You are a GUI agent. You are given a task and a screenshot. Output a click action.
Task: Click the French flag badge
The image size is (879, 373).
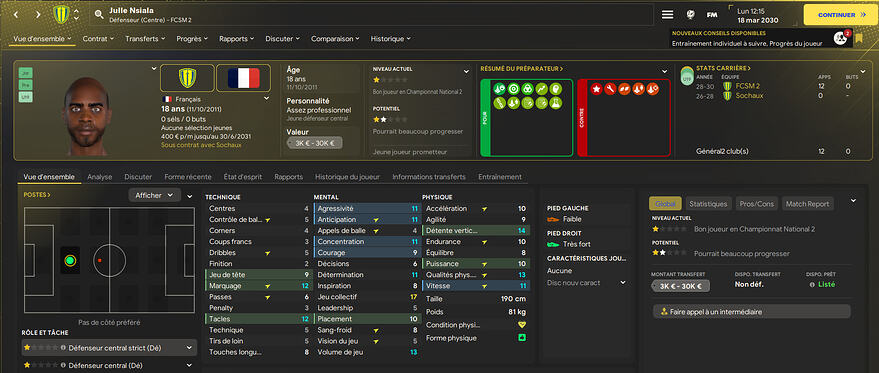point(243,78)
